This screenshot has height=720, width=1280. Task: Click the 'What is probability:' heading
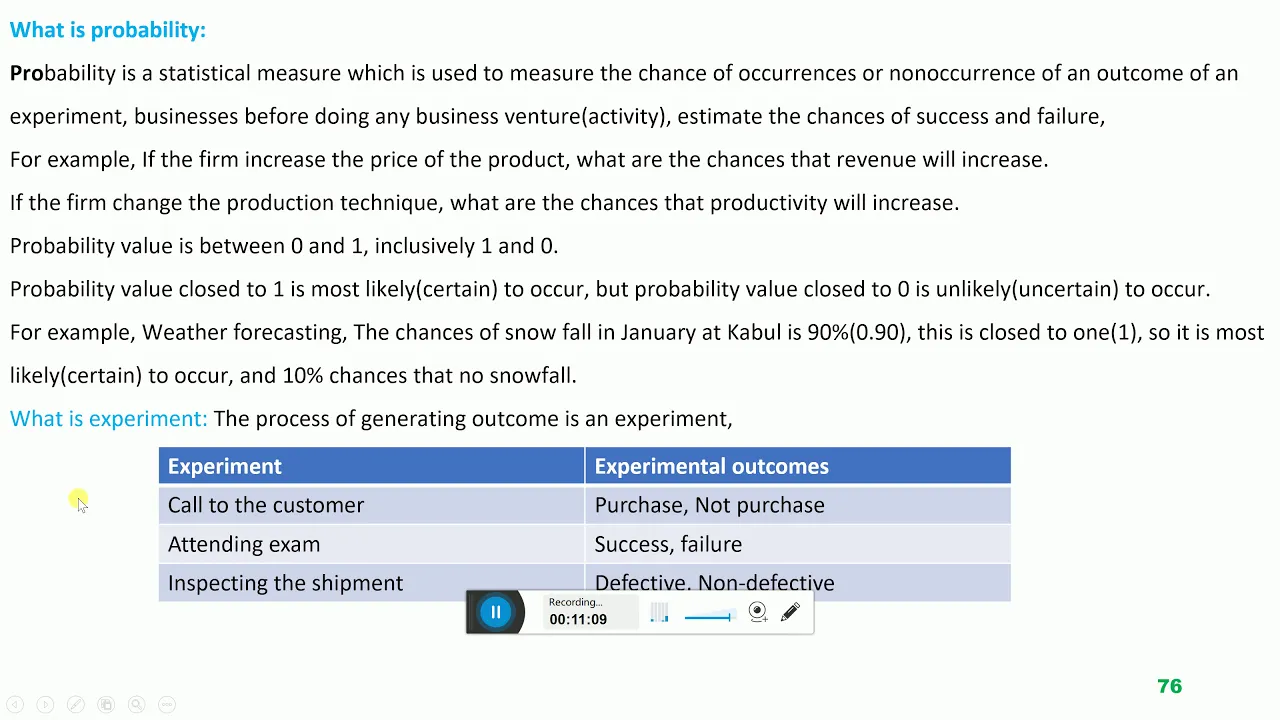click(108, 30)
